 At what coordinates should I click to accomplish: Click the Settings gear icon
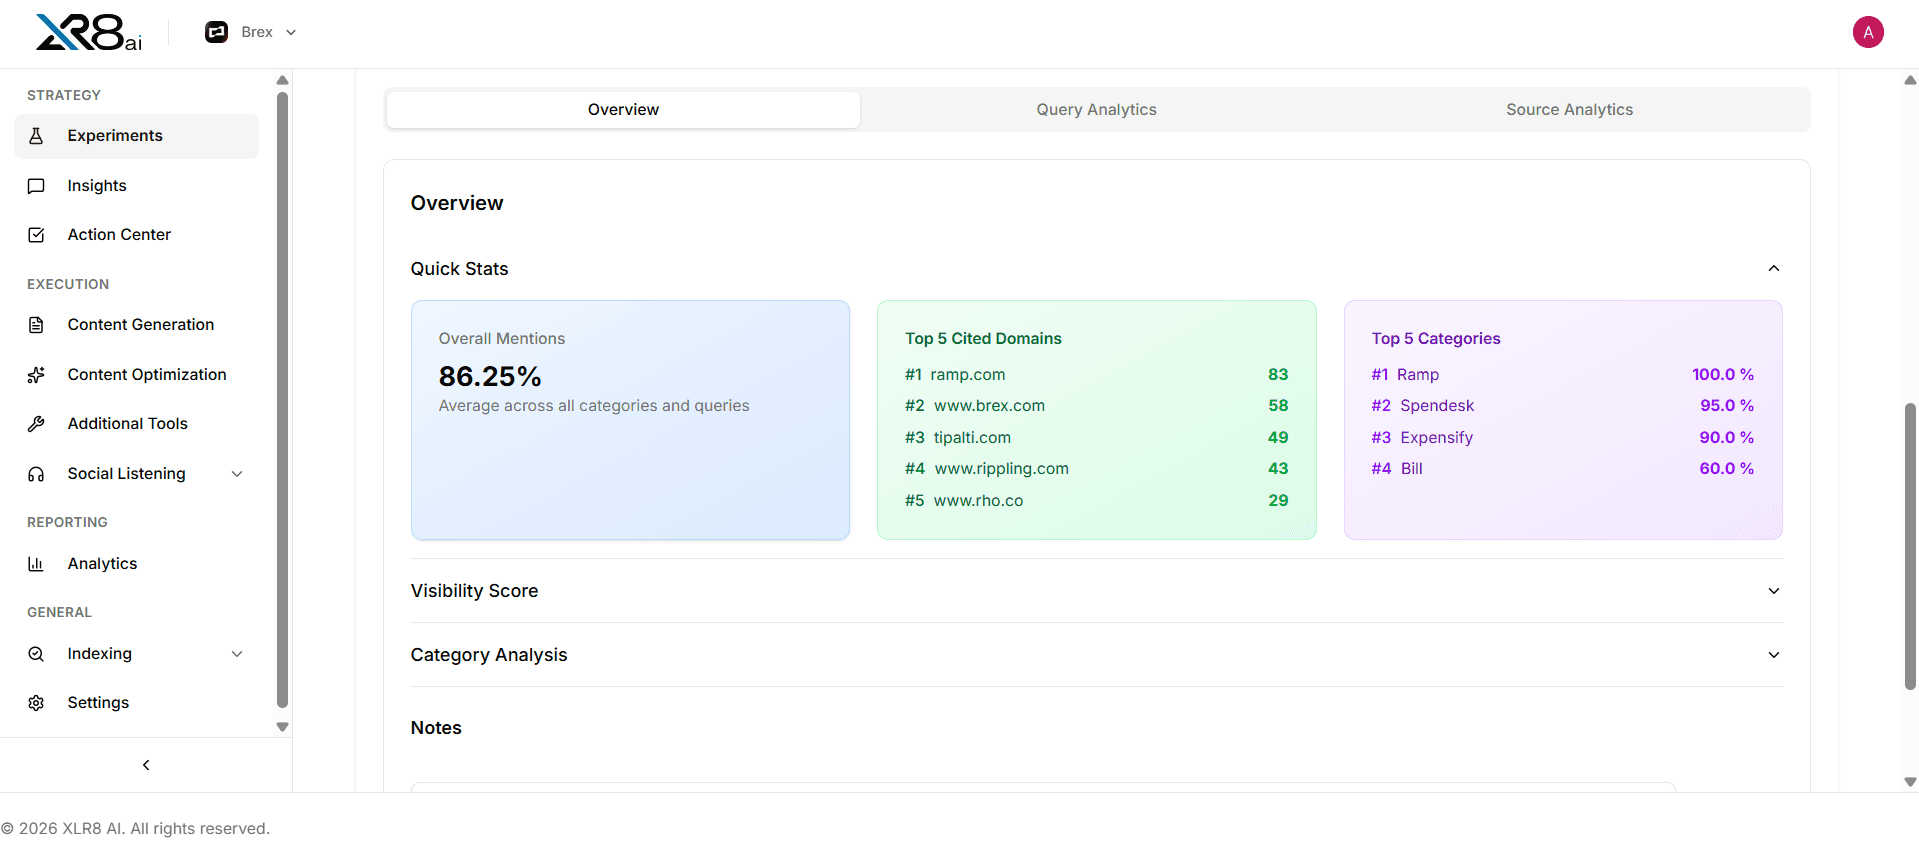tap(36, 703)
